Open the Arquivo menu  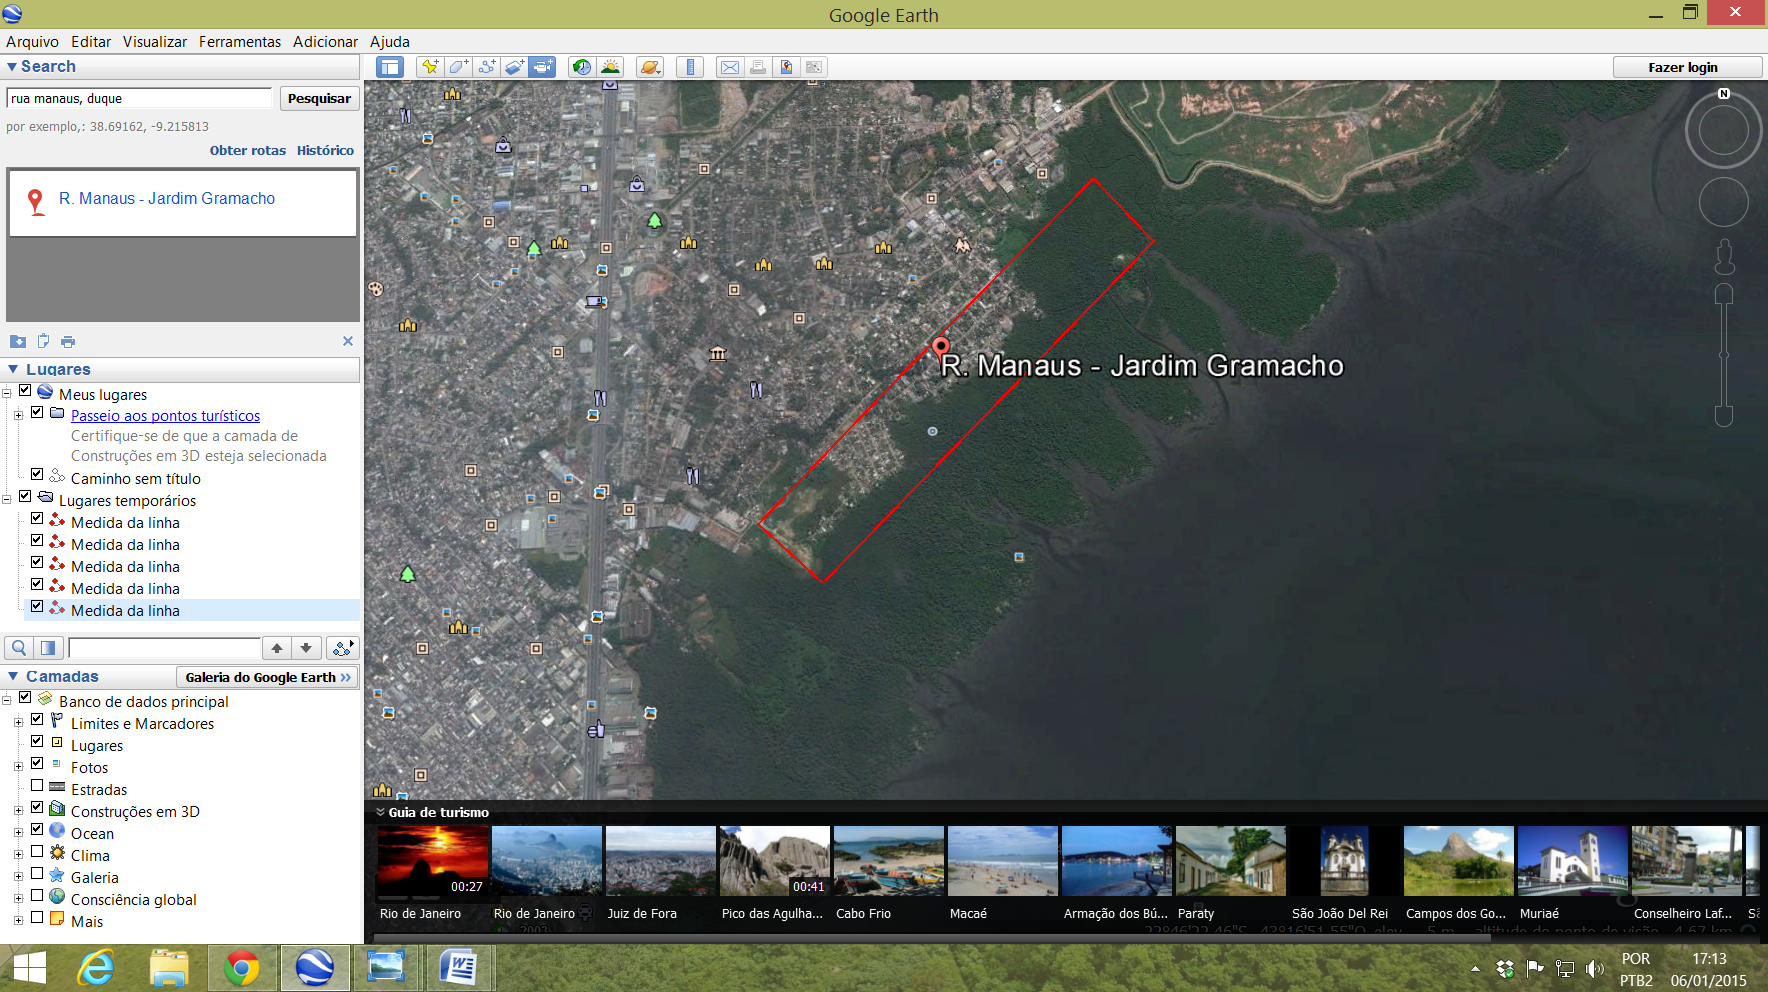coord(32,42)
